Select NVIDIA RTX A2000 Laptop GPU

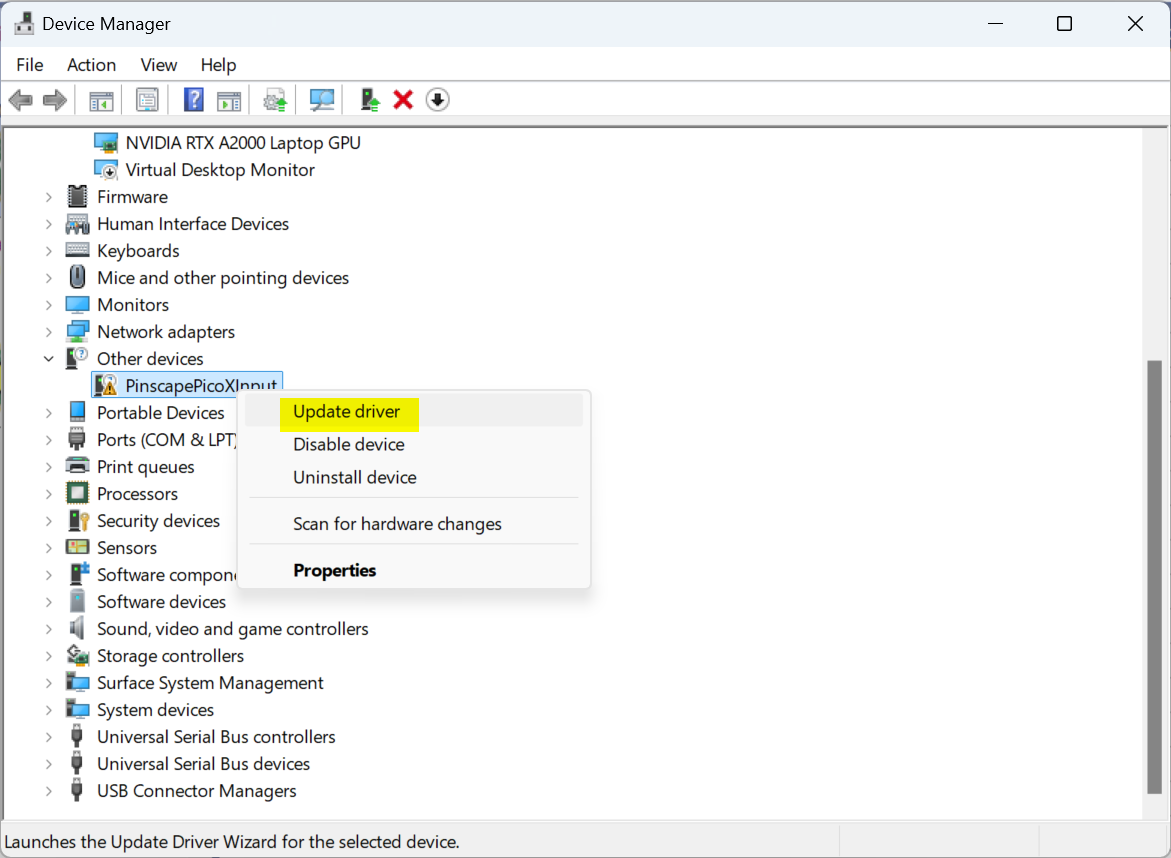tap(243, 143)
